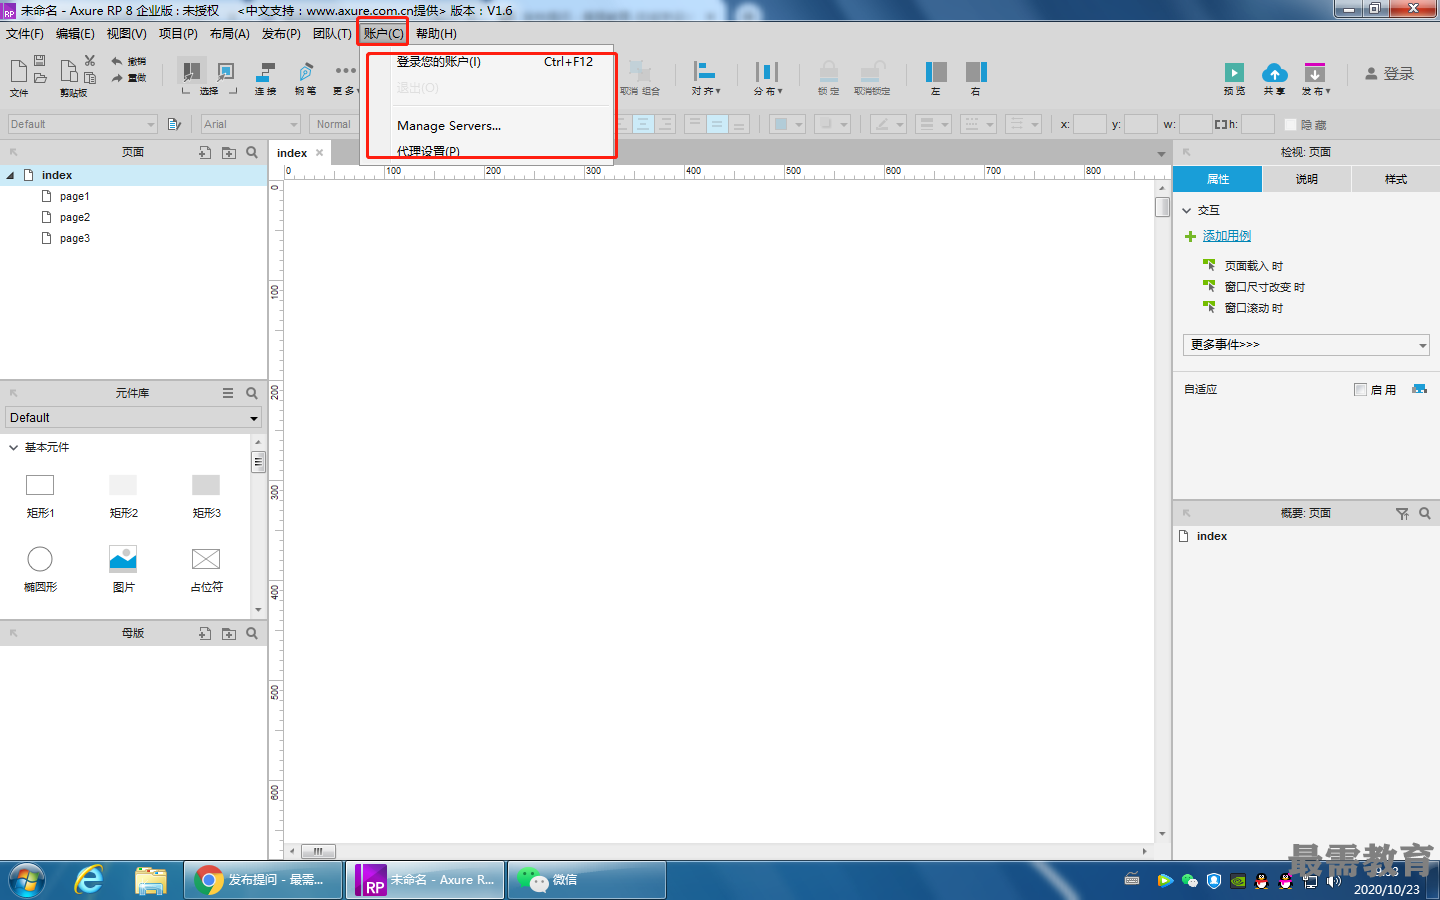Open the widget library options menu icon

pyautogui.click(x=228, y=393)
